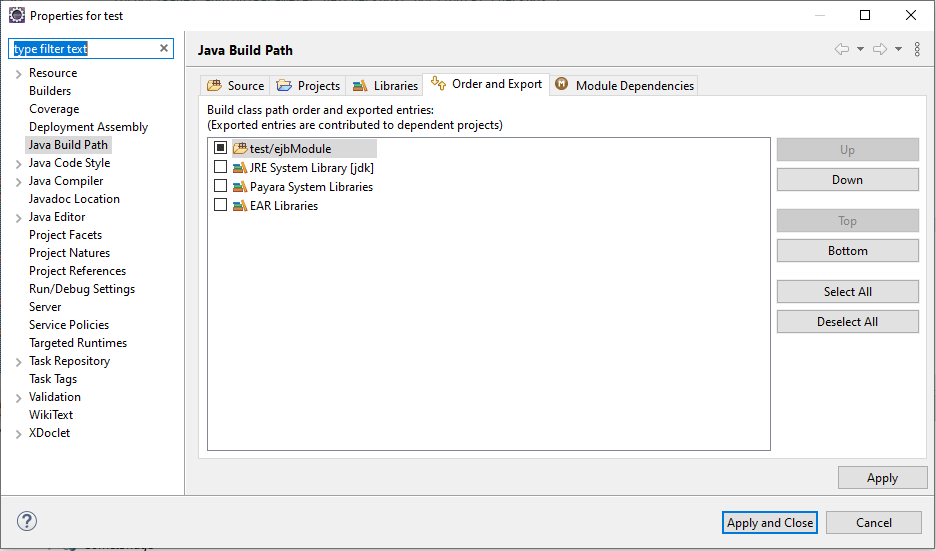Image resolution: width=936 pixels, height=551 pixels.
Task: Click the EAR Libraries icon
Action: 240,206
